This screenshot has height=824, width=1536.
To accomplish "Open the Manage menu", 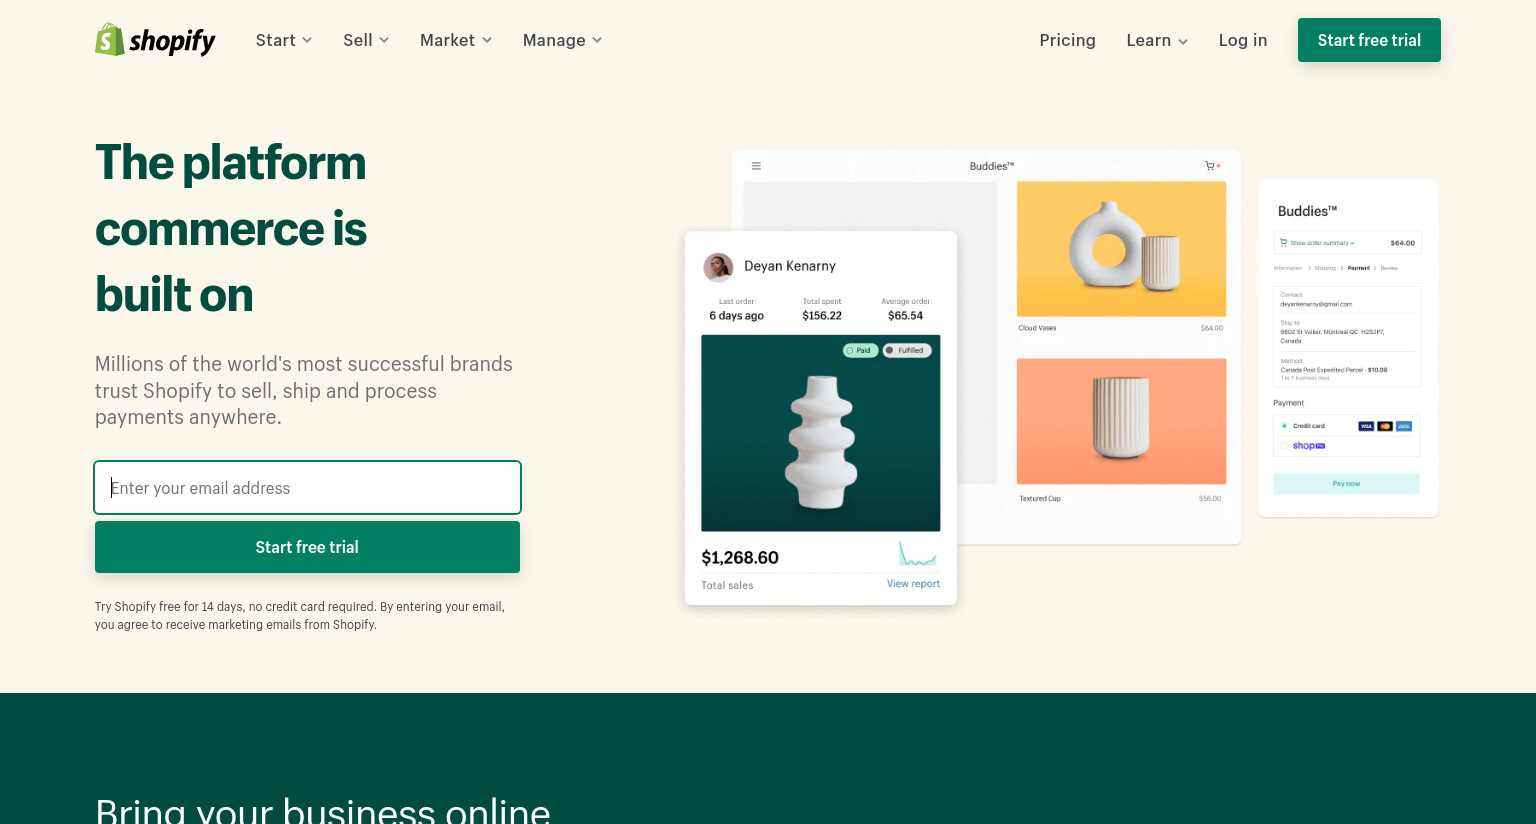I will 563,40.
